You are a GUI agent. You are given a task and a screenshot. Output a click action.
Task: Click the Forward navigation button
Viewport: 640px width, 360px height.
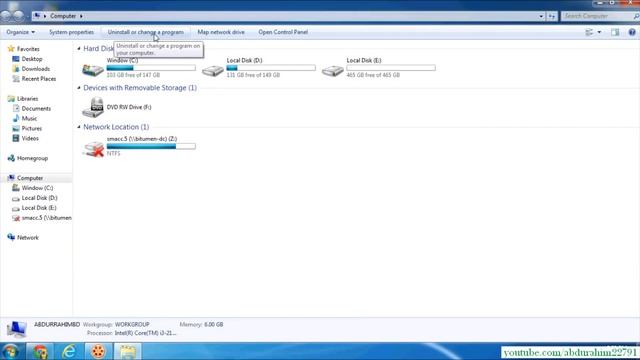pos(18,16)
